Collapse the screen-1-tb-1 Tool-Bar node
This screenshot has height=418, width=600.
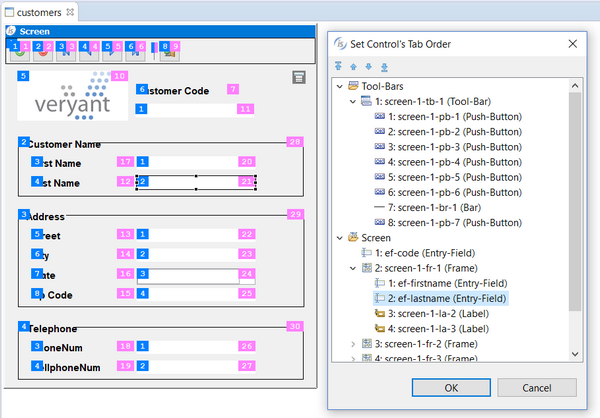pos(352,102)
